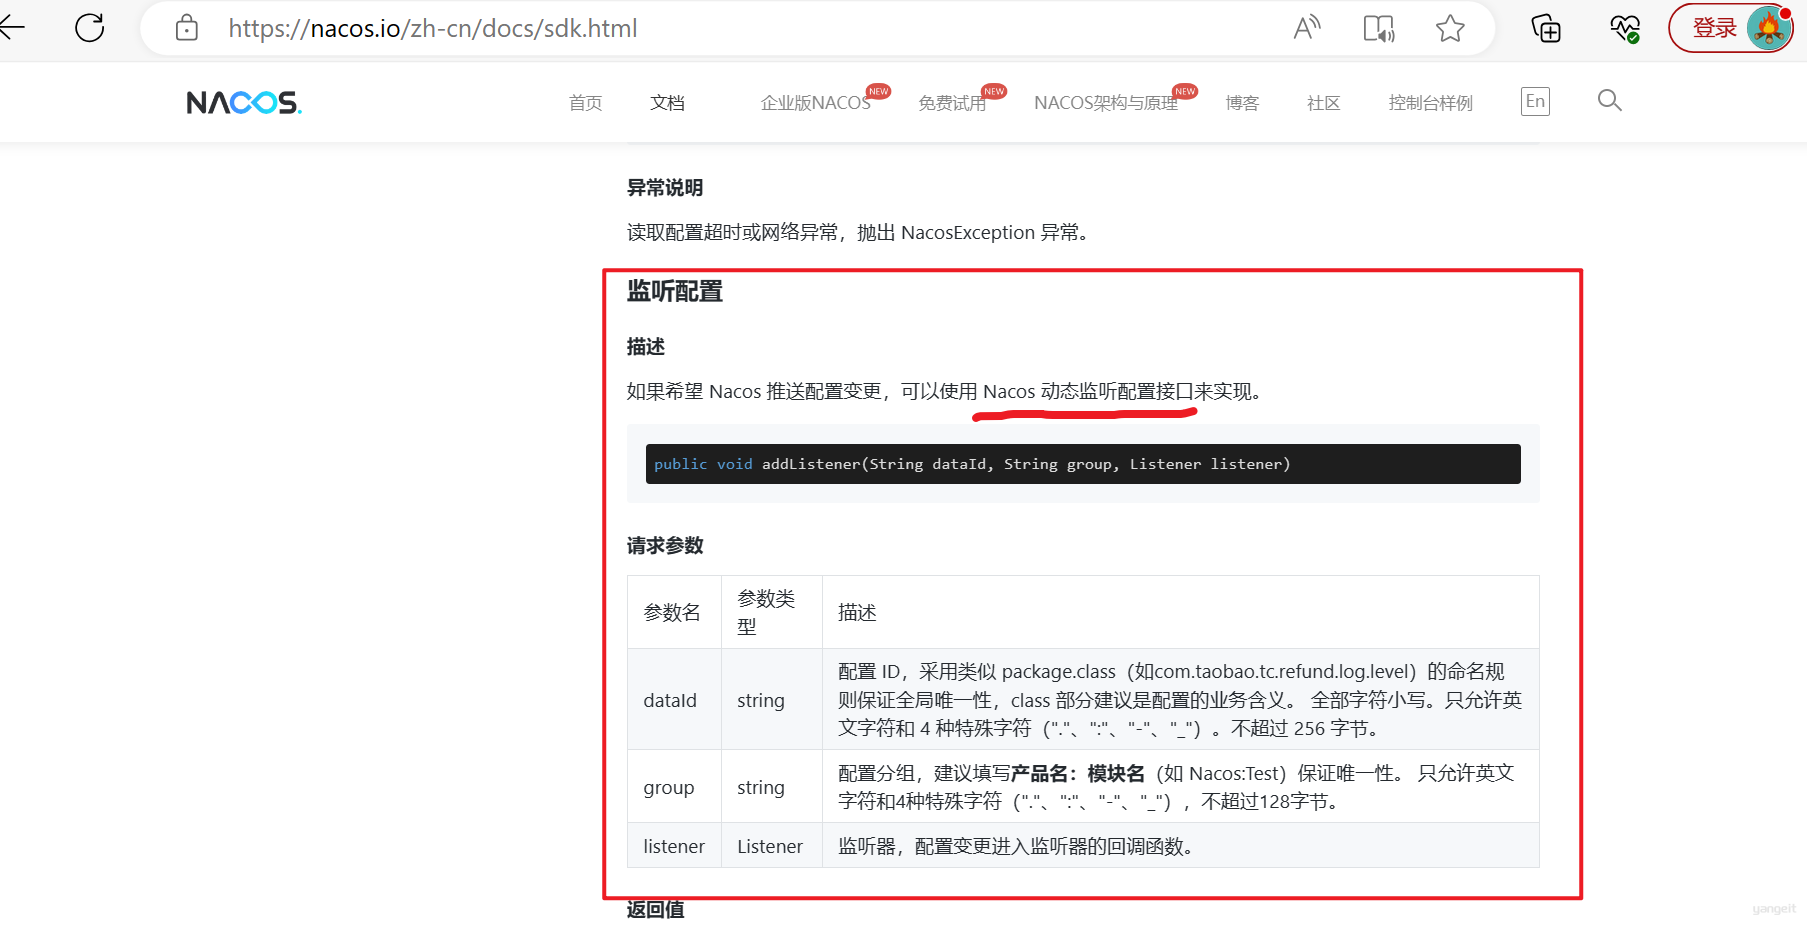The image size is (1807, 925).
Task: Open the 文档 navigation item
Action: click(667, 103)
